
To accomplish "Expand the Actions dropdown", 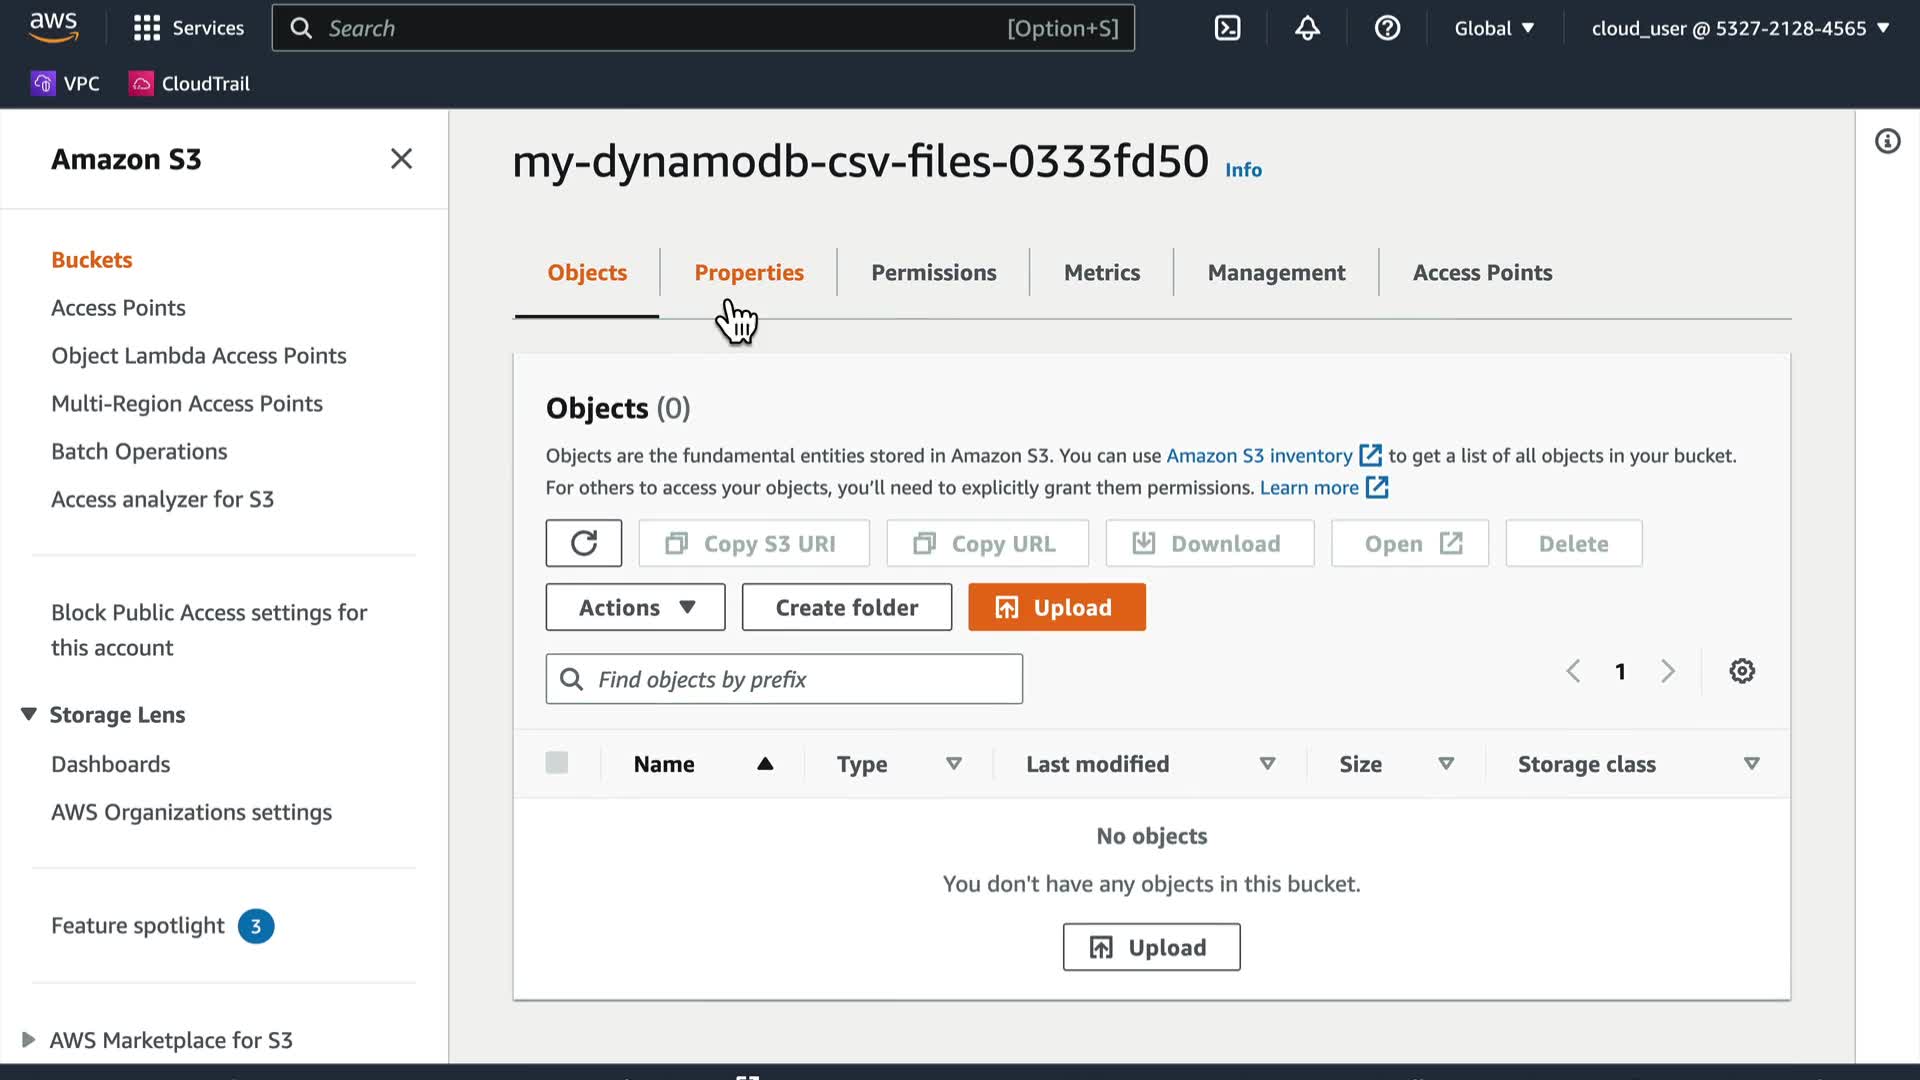I will point(635,607).
